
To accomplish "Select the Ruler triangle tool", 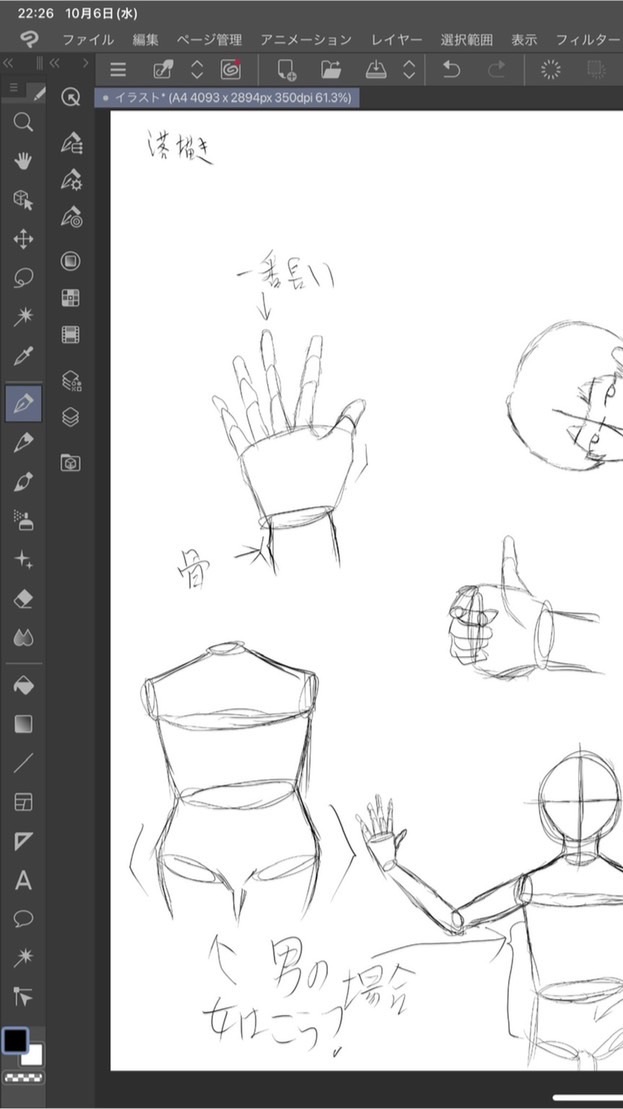I will tap(23, 841).
